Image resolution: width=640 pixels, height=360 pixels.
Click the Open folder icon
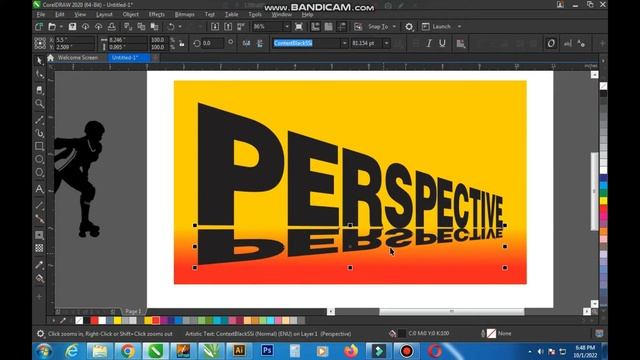(x=52, y=27)
